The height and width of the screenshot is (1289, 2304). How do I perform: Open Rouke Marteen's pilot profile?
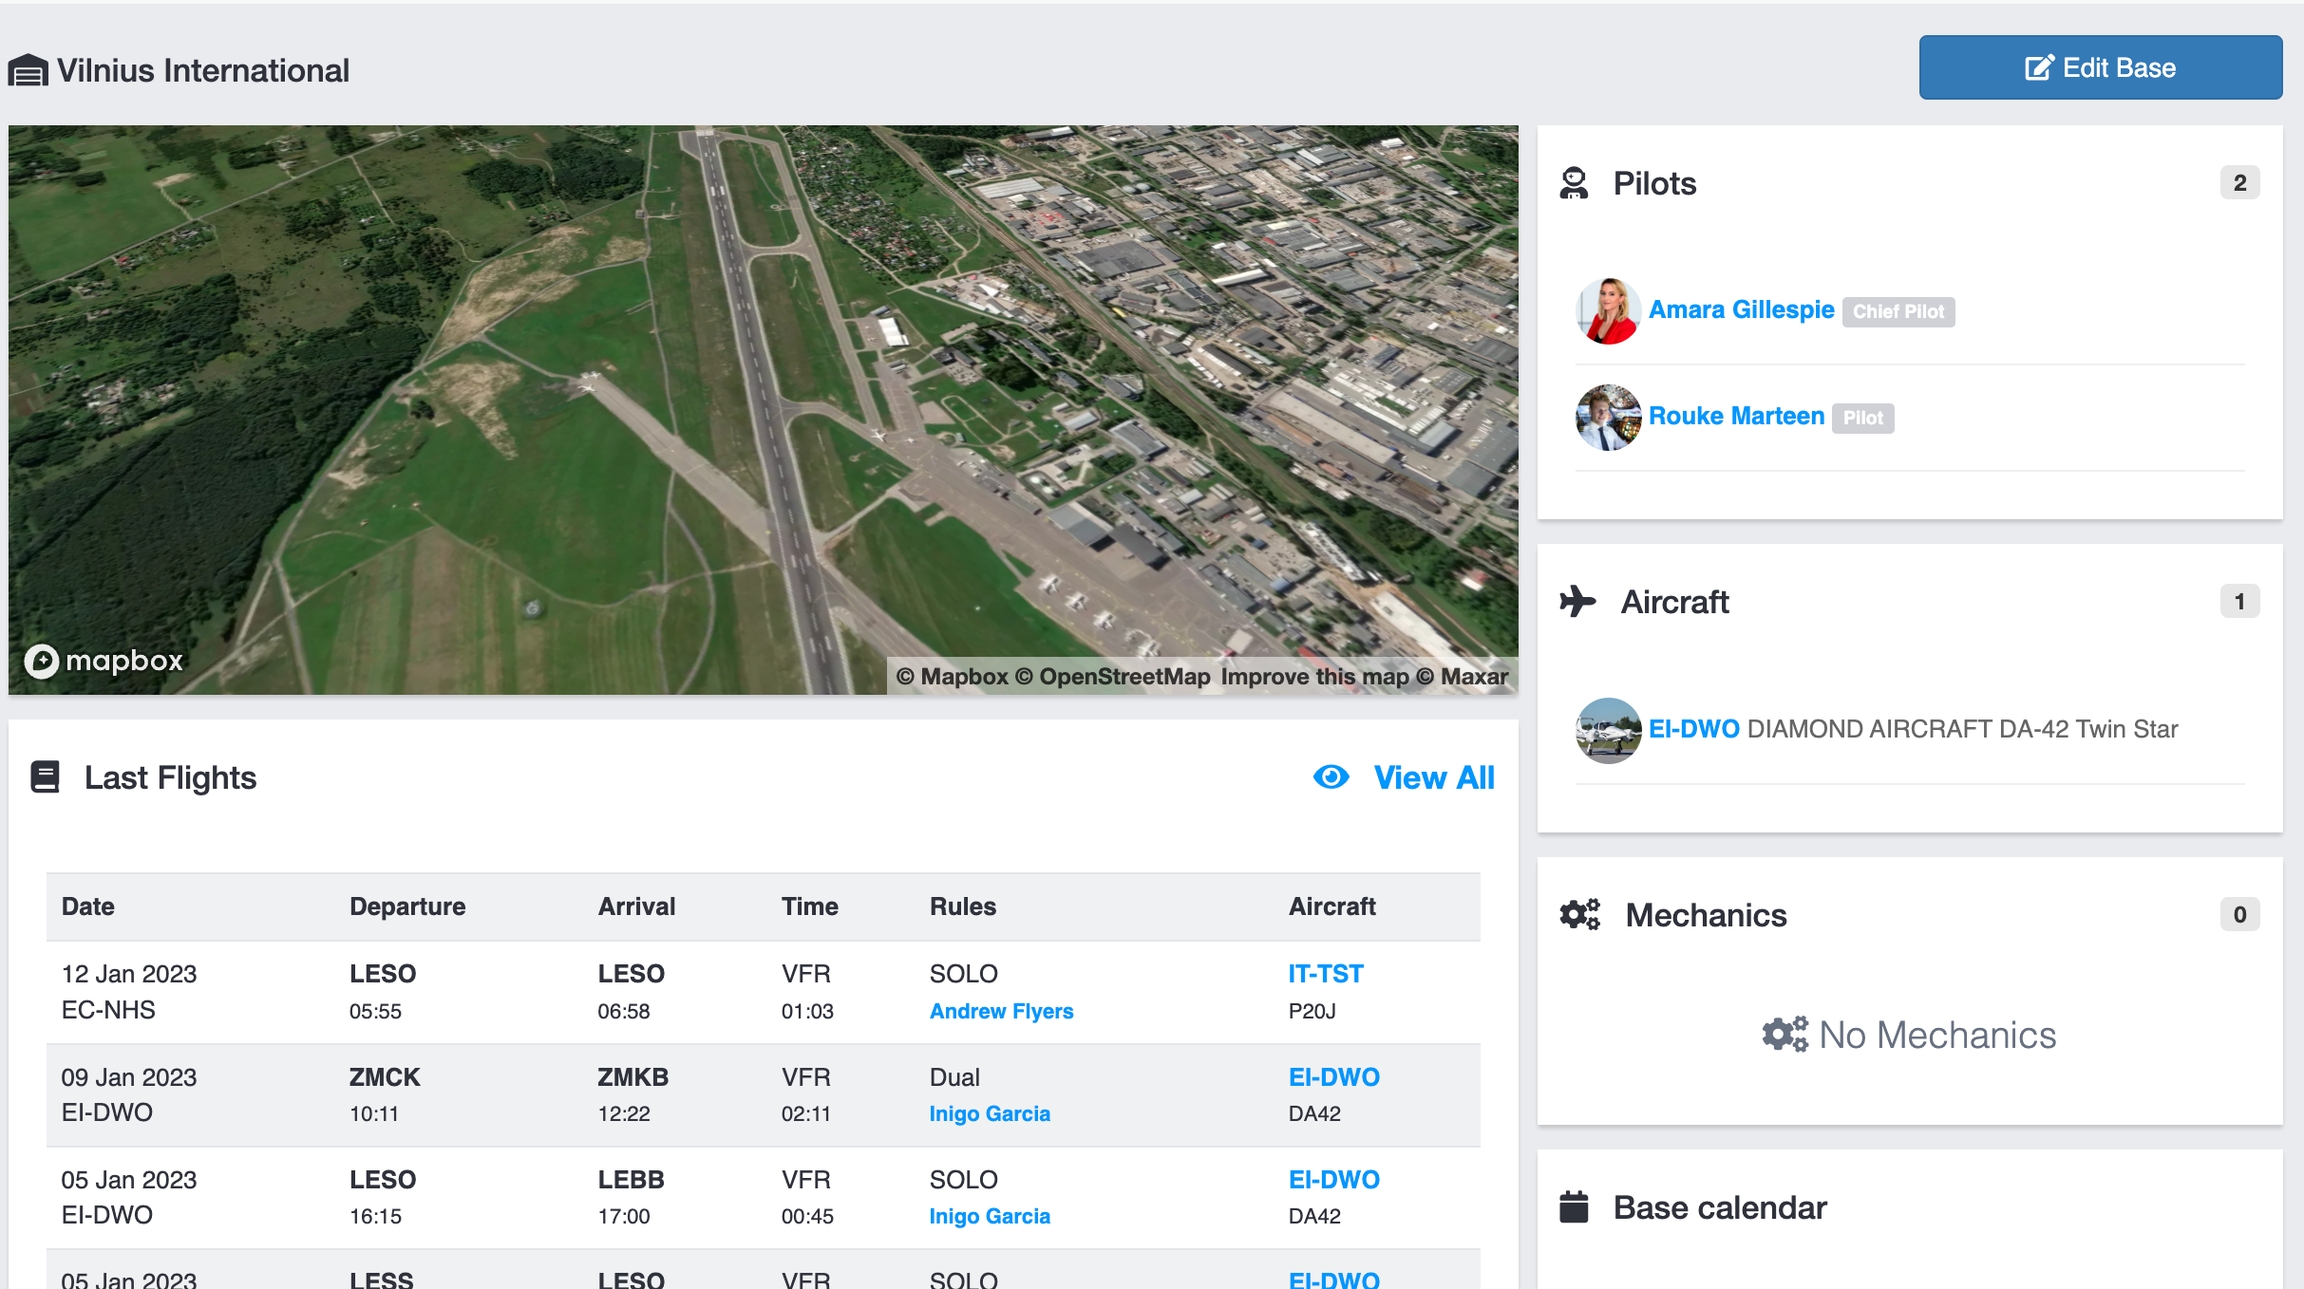pos(1736,416)
